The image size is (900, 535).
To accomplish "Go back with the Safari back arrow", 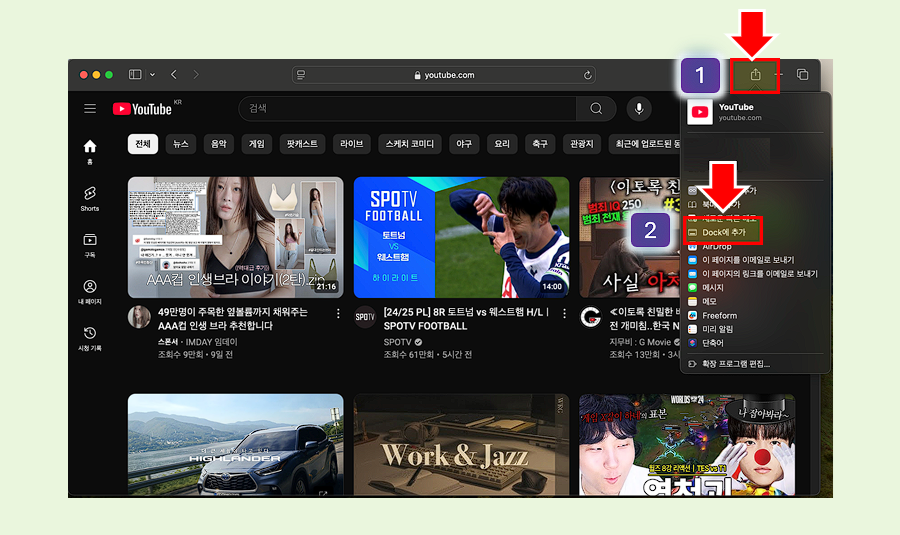I will coord(174,75).
